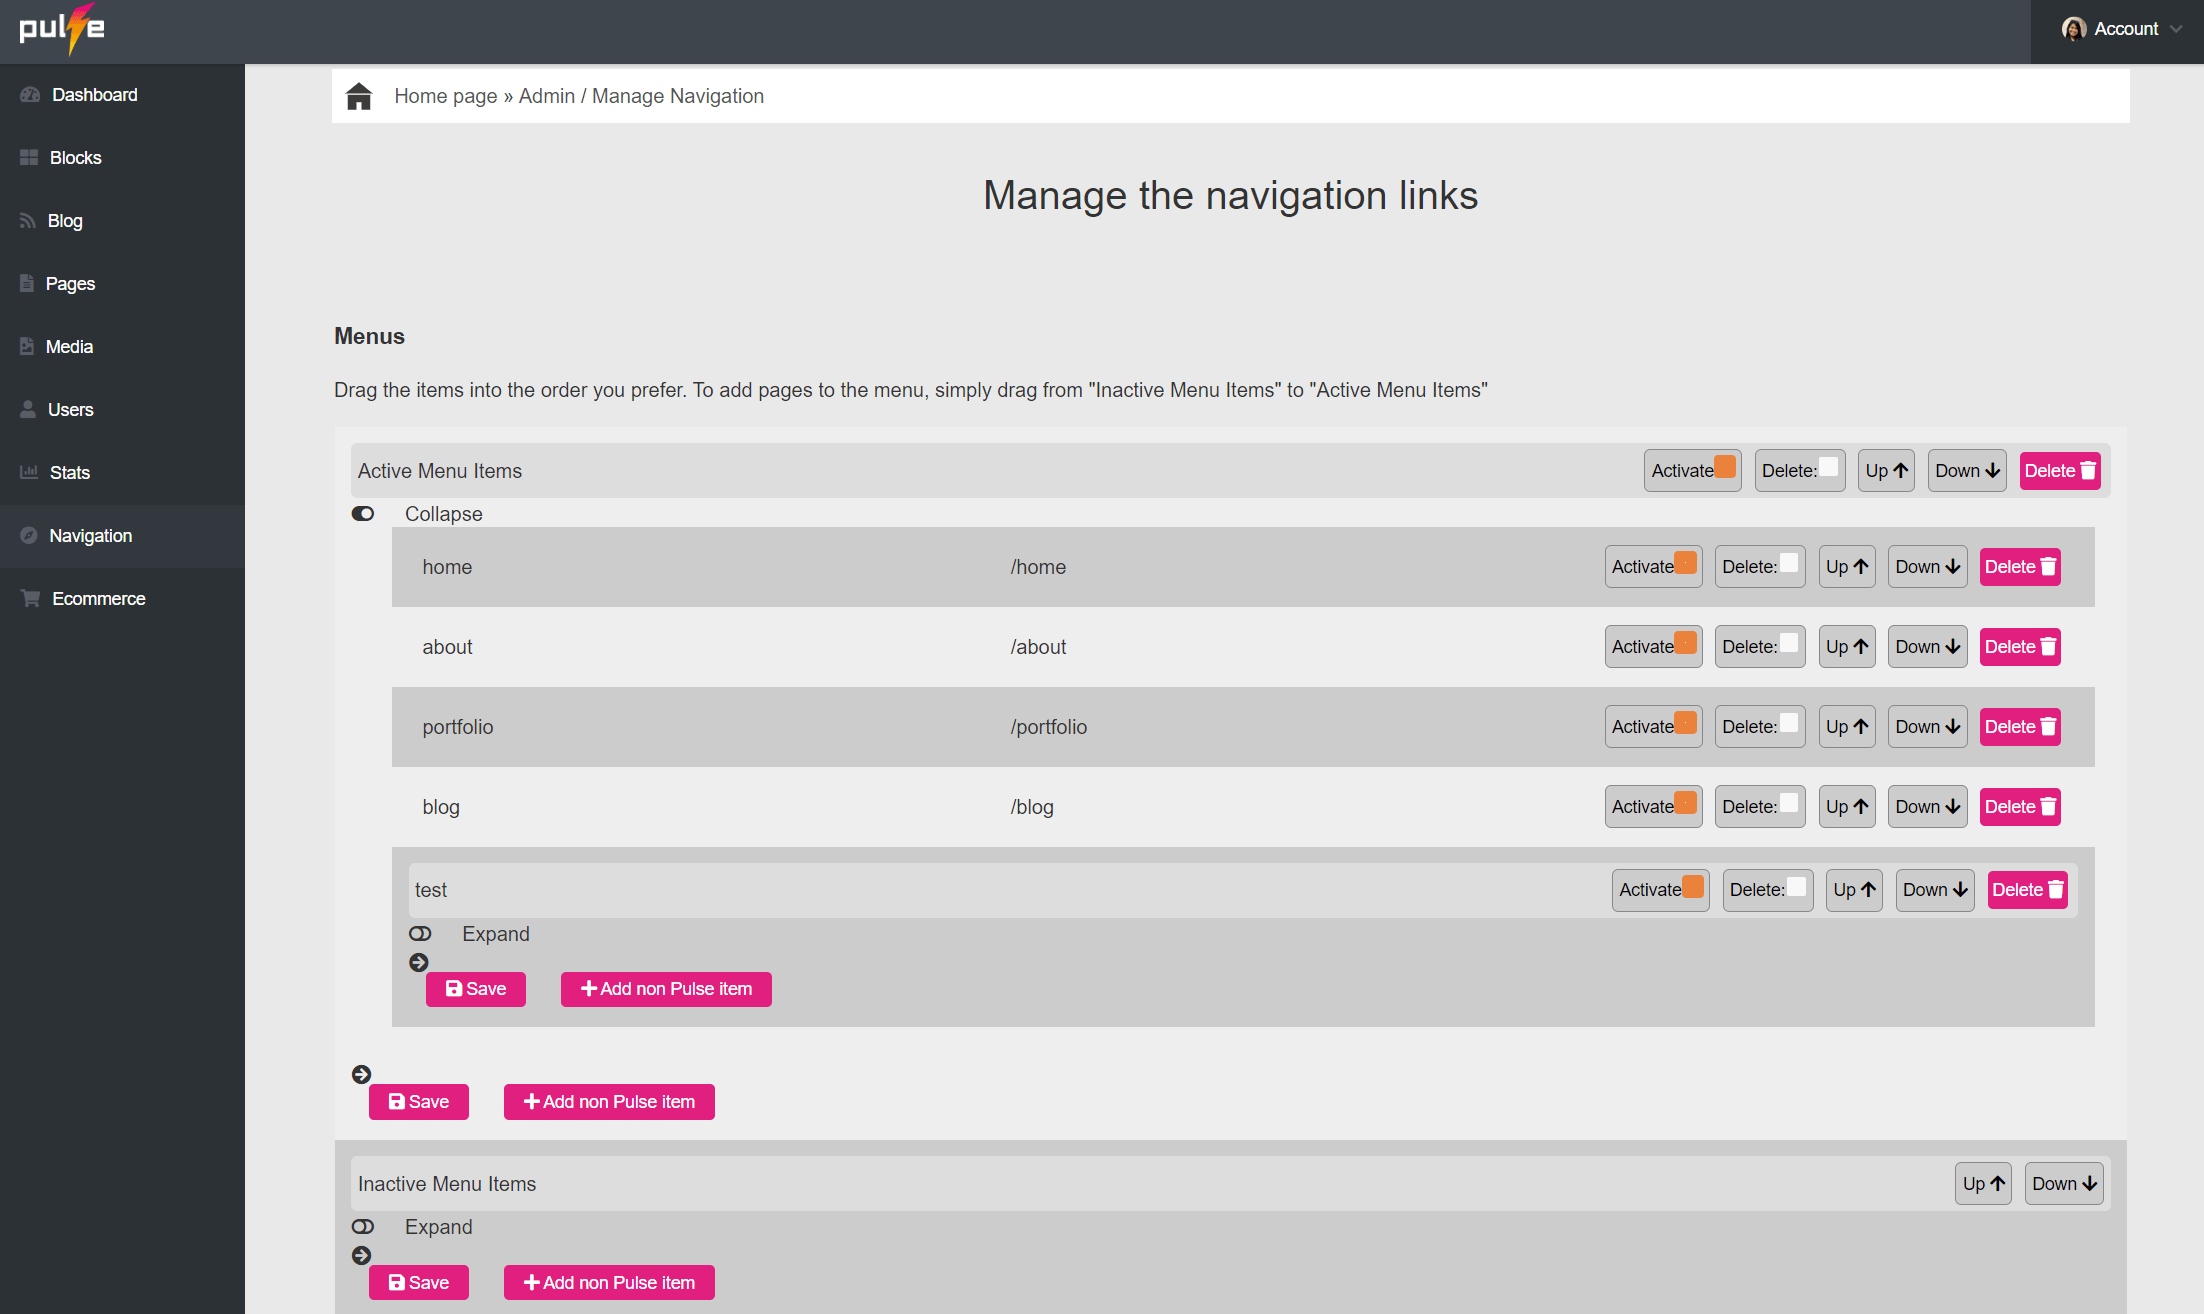Click the Ecommerce cart icon

click(31, 598)
